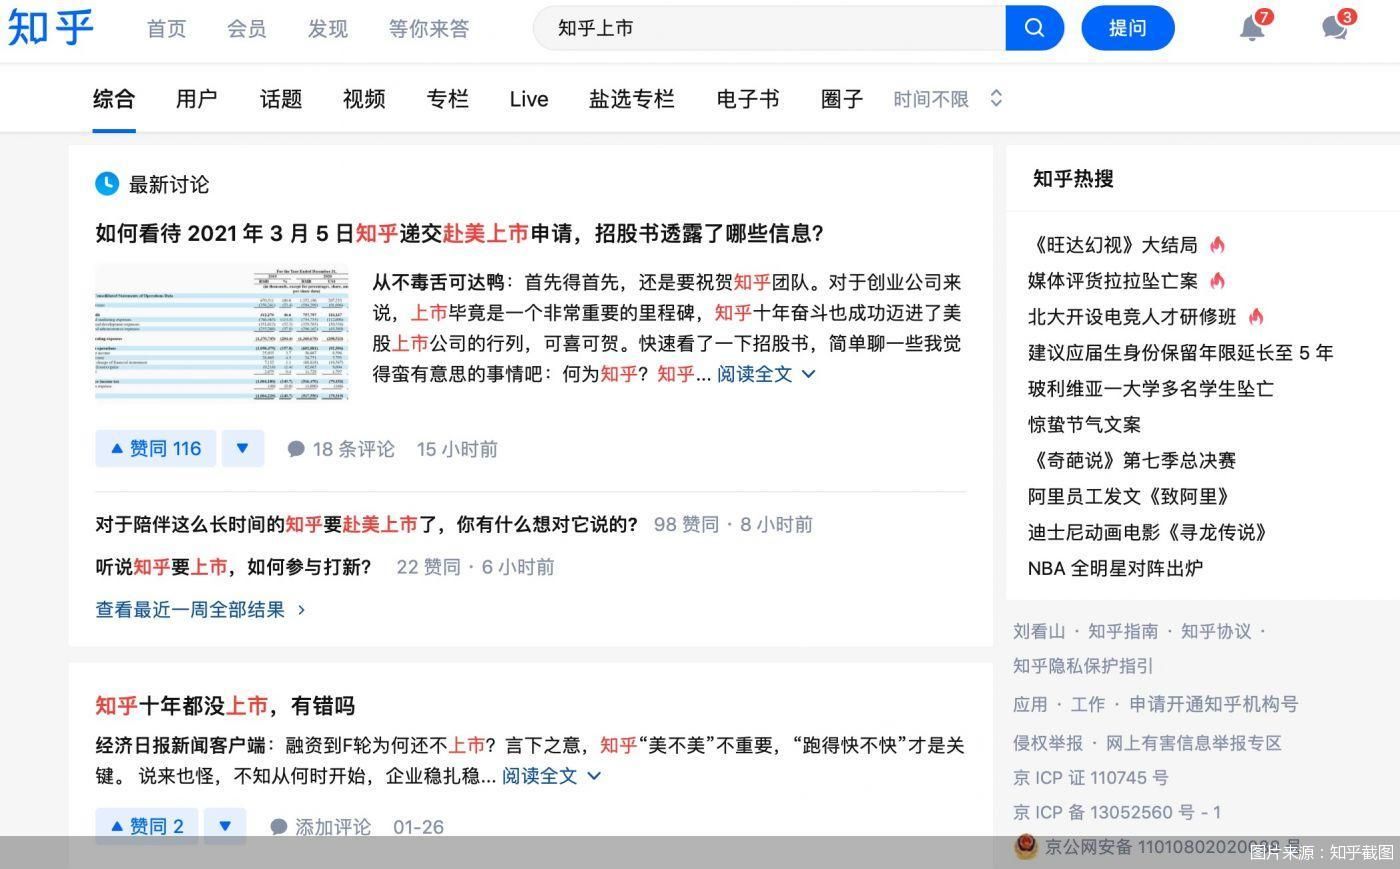1400x869 pixels.
Task: Open 18 条评论 comments
Action: tap(341, 449)
